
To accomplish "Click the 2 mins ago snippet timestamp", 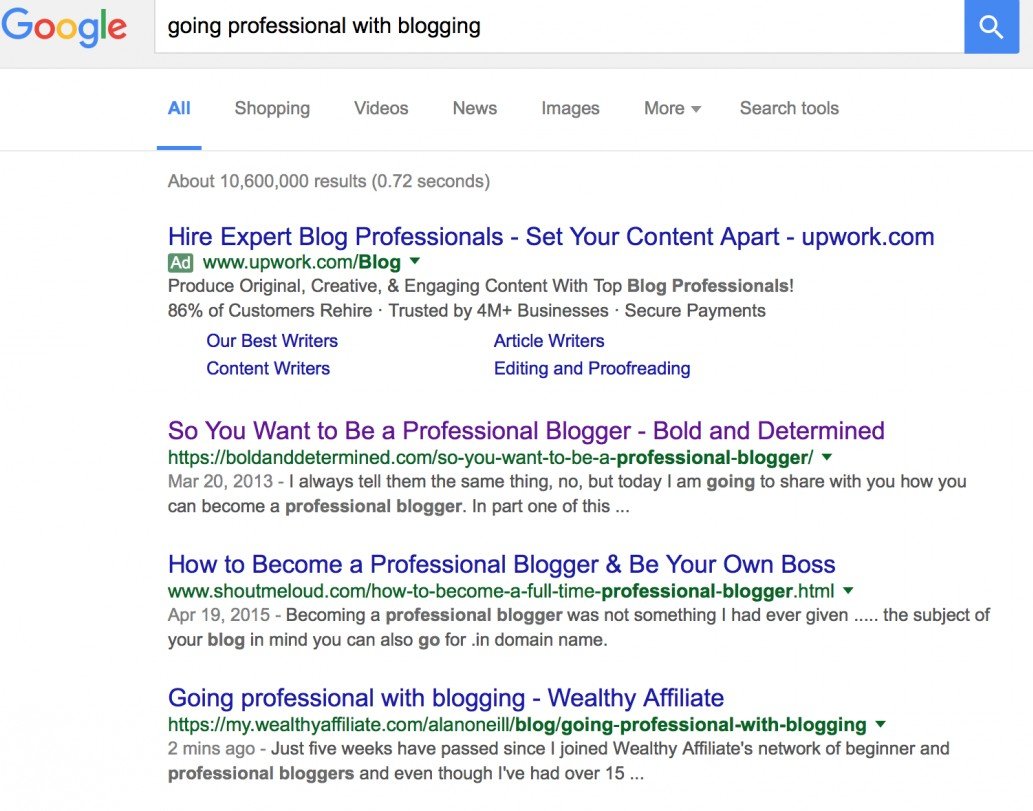I will pos(211,749).
